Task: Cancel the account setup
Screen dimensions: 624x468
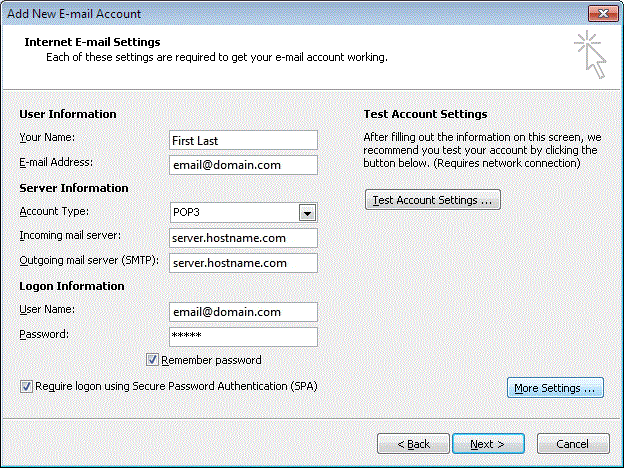Action: tap(572, 443)
